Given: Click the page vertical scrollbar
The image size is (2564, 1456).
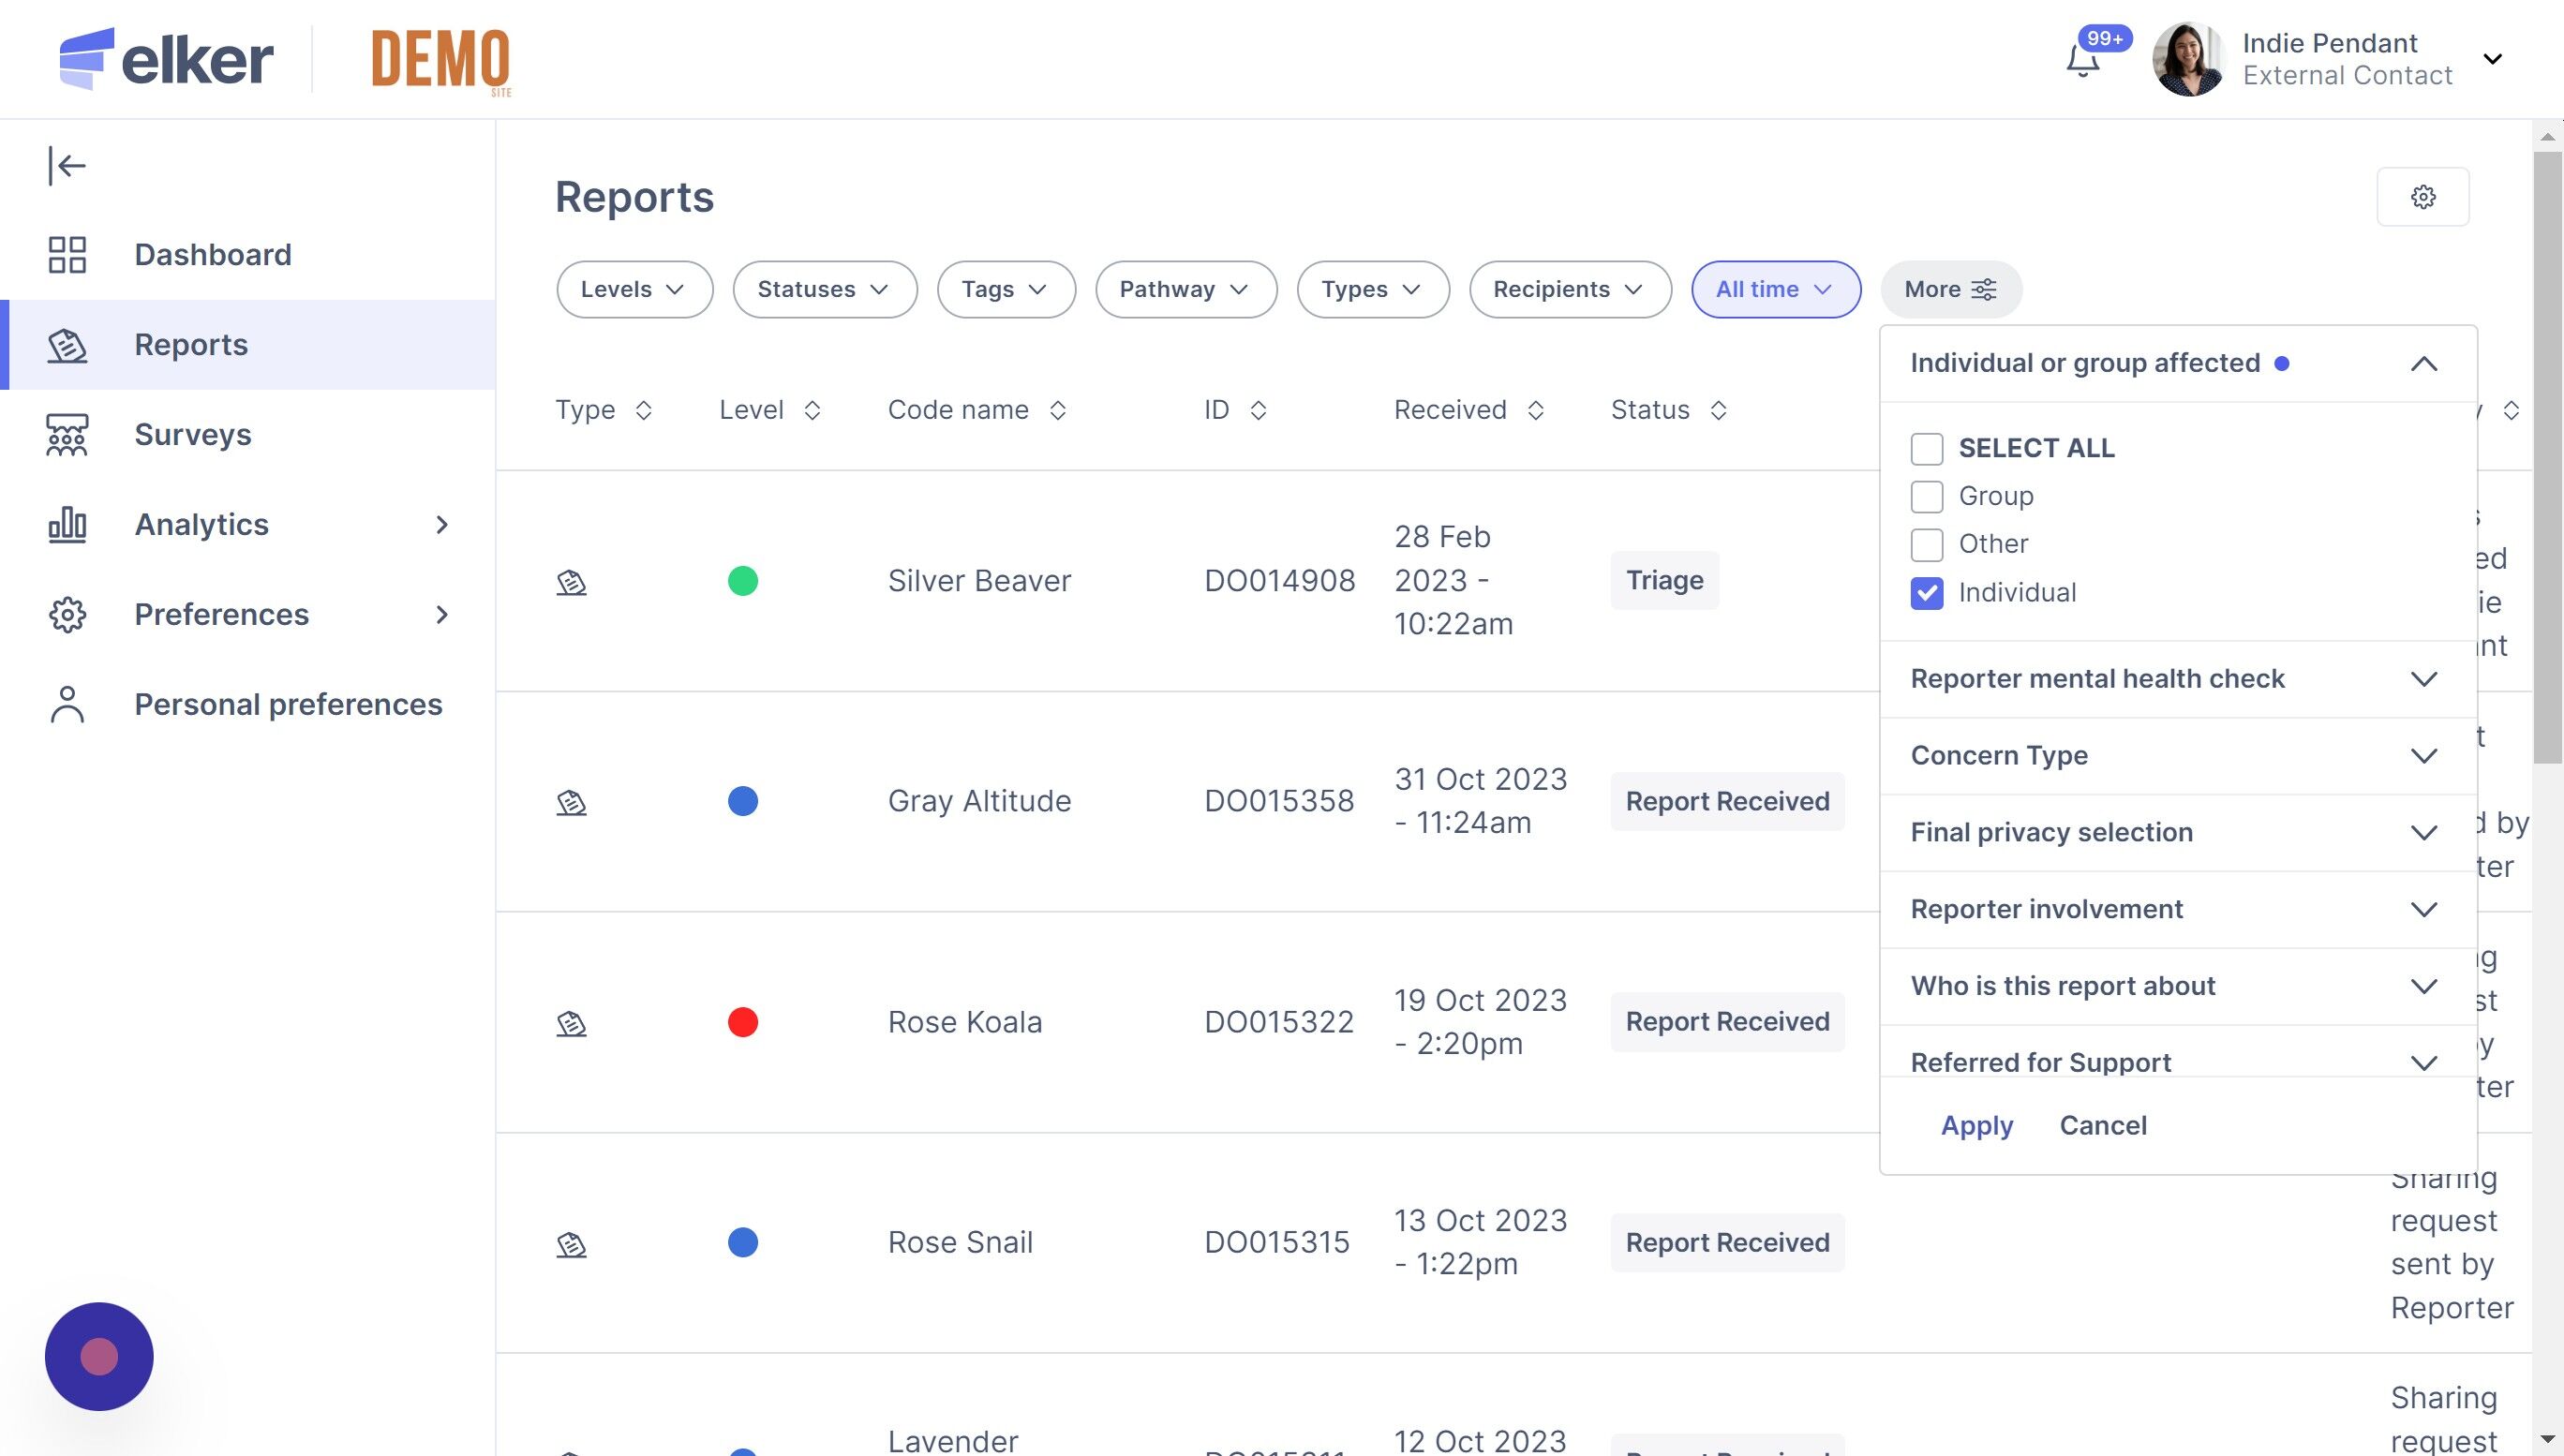Looking at the screenshot, I should click(2547, 460).
